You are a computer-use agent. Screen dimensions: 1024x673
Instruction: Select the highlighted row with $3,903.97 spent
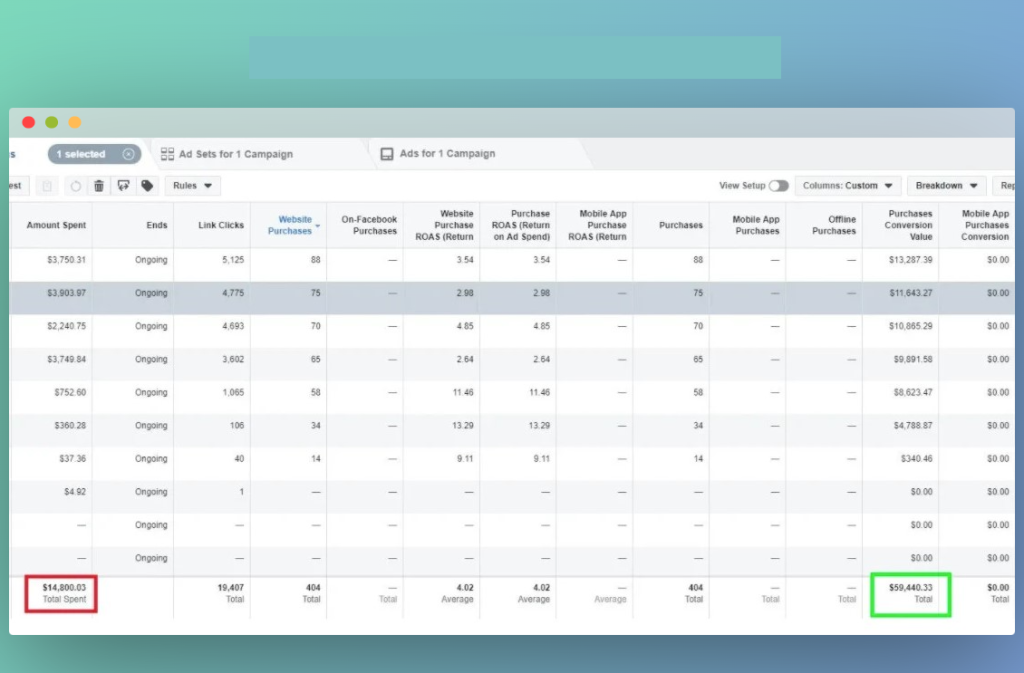(x=58, y=293)
